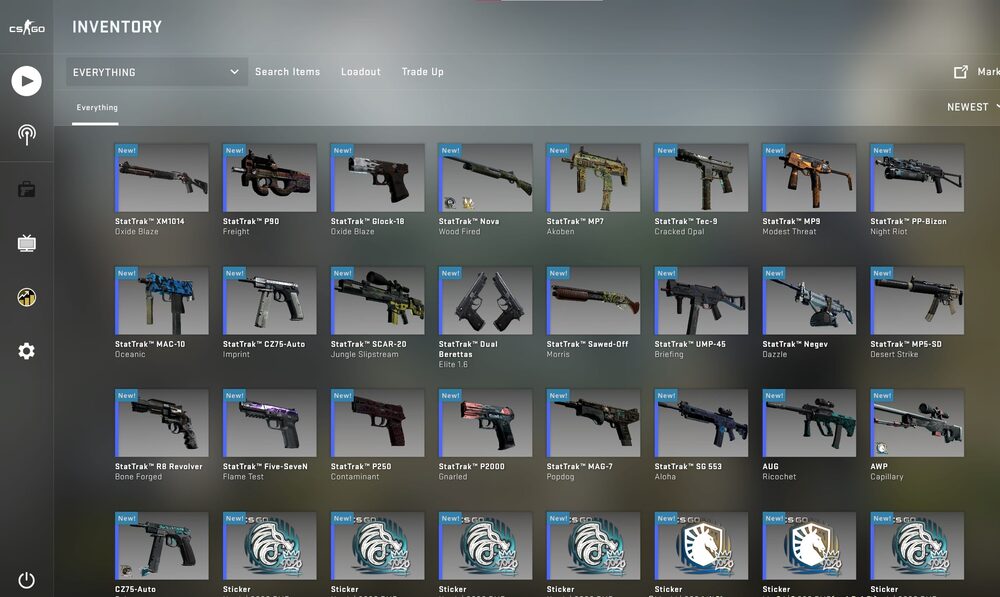Click Search Items

point(288,71)
